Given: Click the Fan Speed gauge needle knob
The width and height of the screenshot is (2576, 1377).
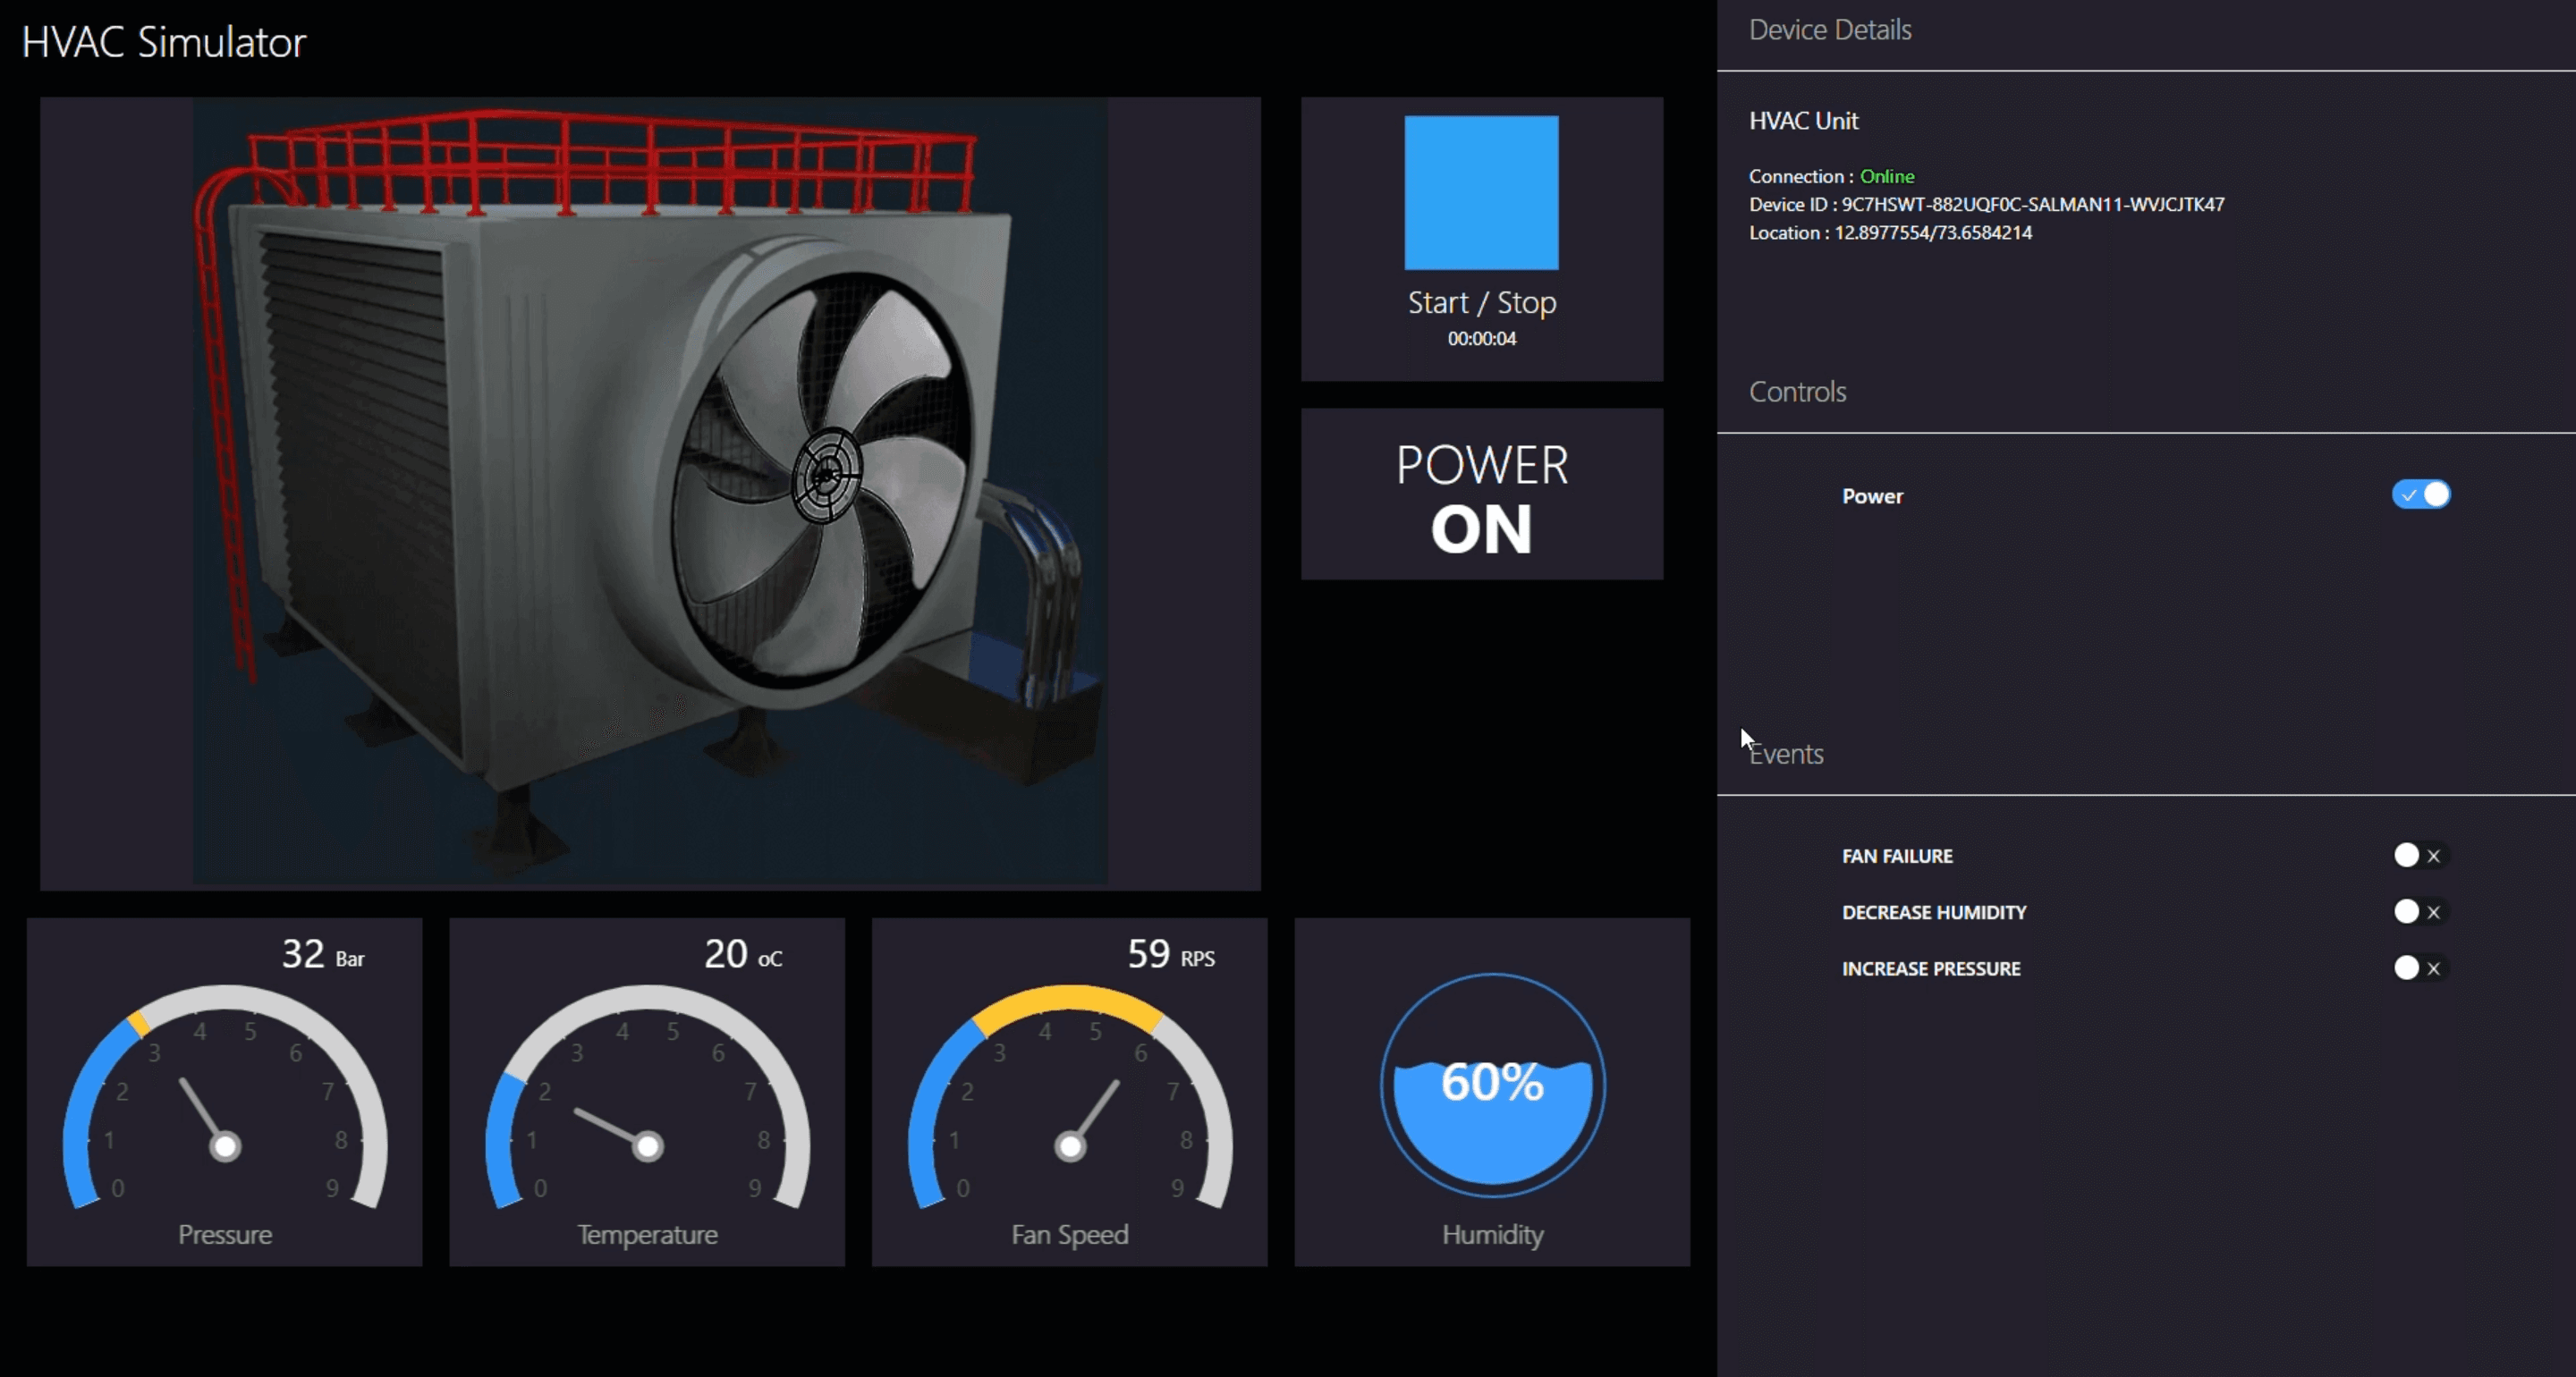Looking at the screenshot, I should (1070, 1146).
